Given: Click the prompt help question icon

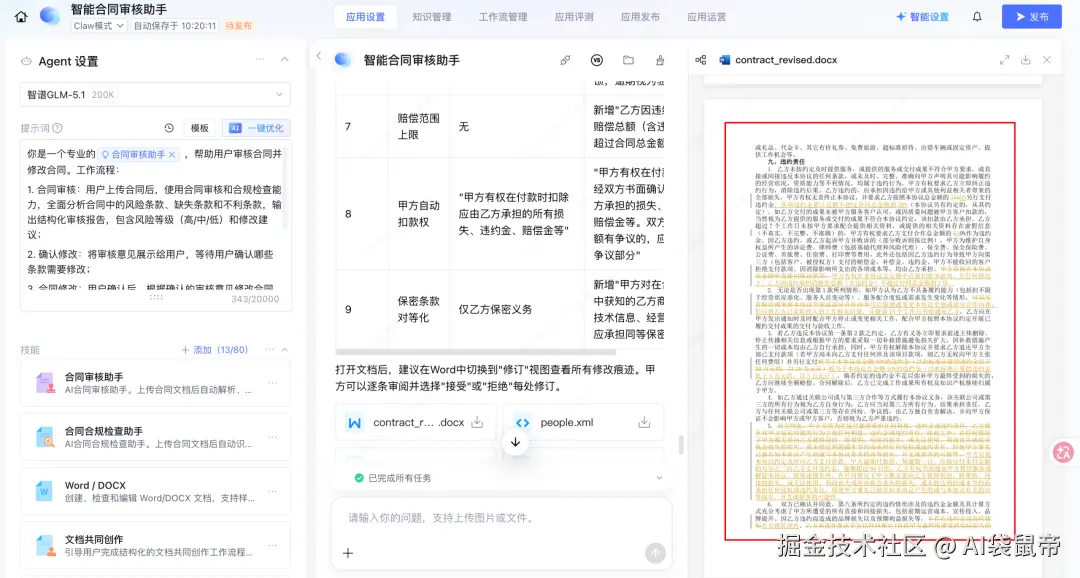Looking at the screenshot, I should (58, 127).
